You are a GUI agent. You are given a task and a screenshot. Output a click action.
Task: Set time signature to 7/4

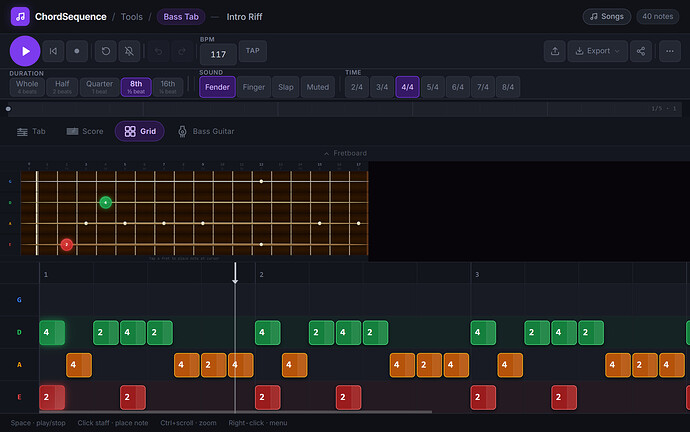click(483, 87)
